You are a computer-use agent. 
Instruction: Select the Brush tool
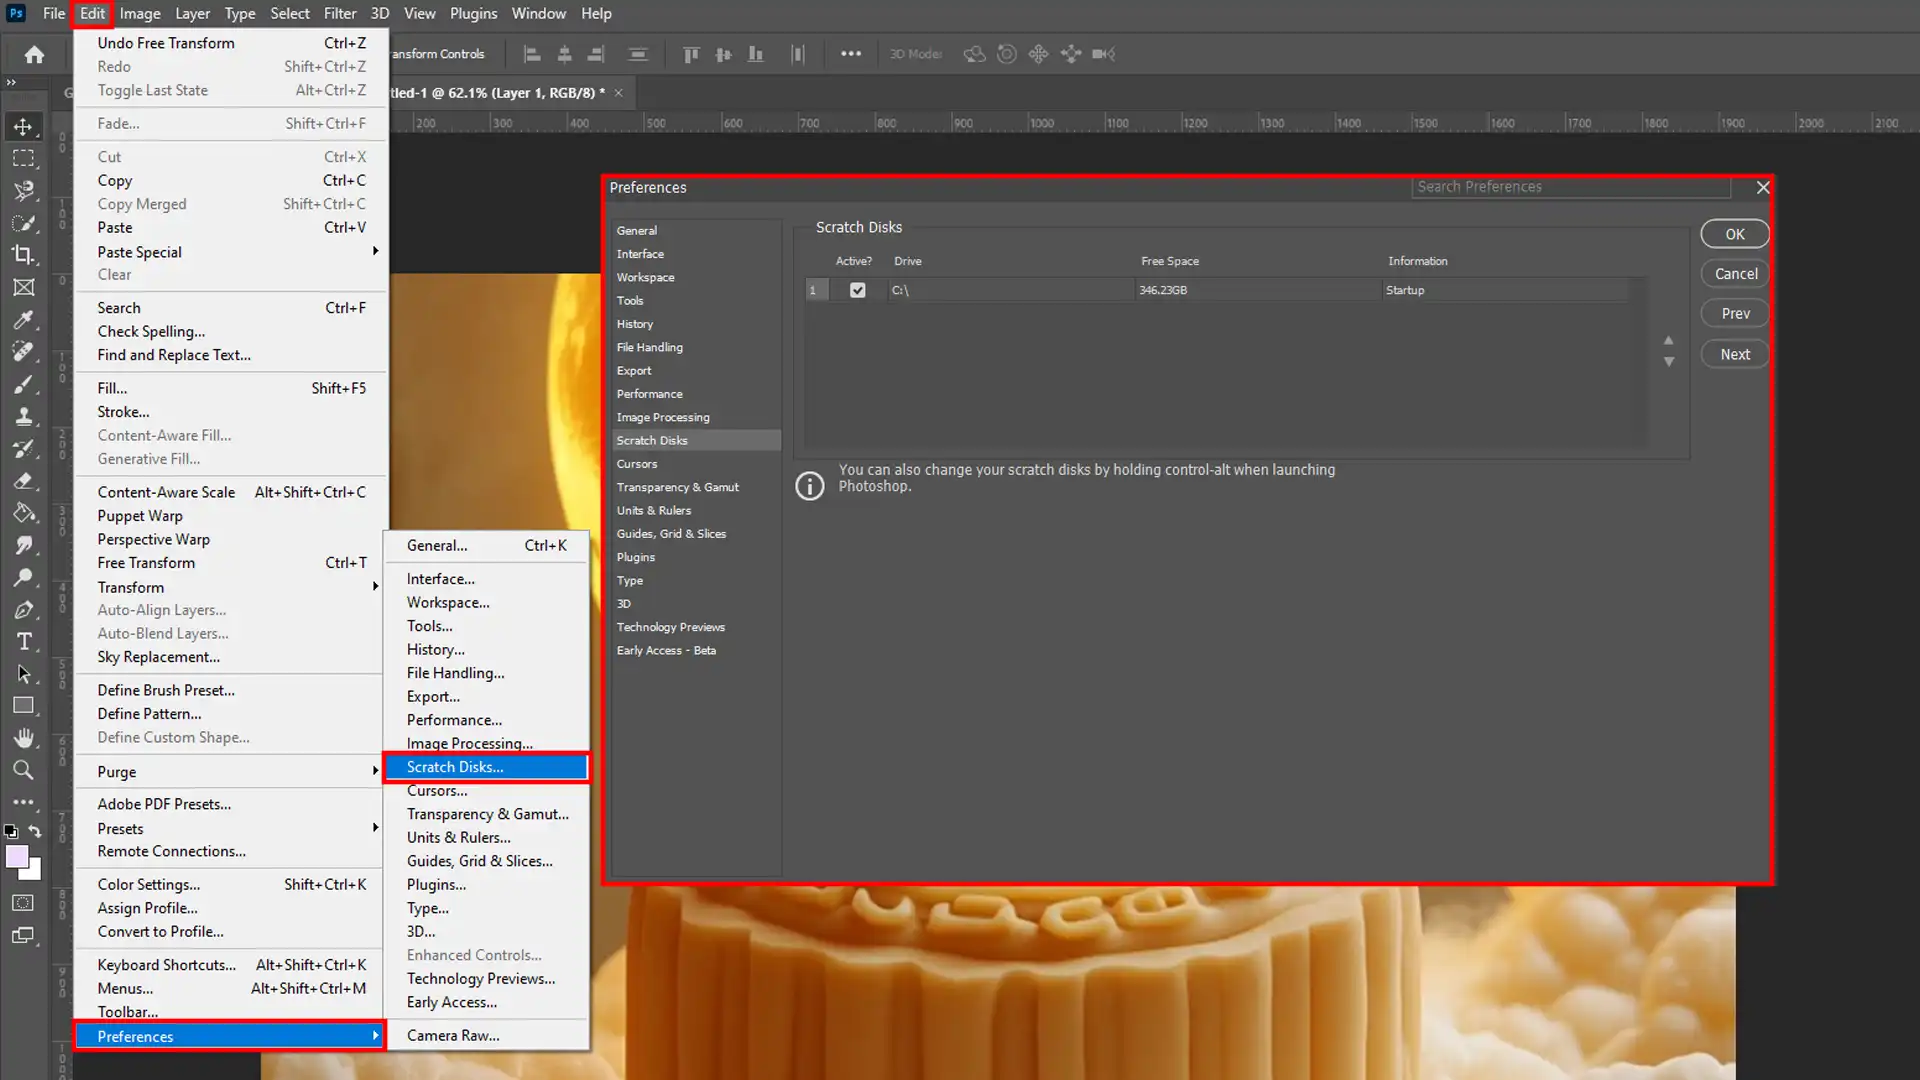click(x=23, y=384)
